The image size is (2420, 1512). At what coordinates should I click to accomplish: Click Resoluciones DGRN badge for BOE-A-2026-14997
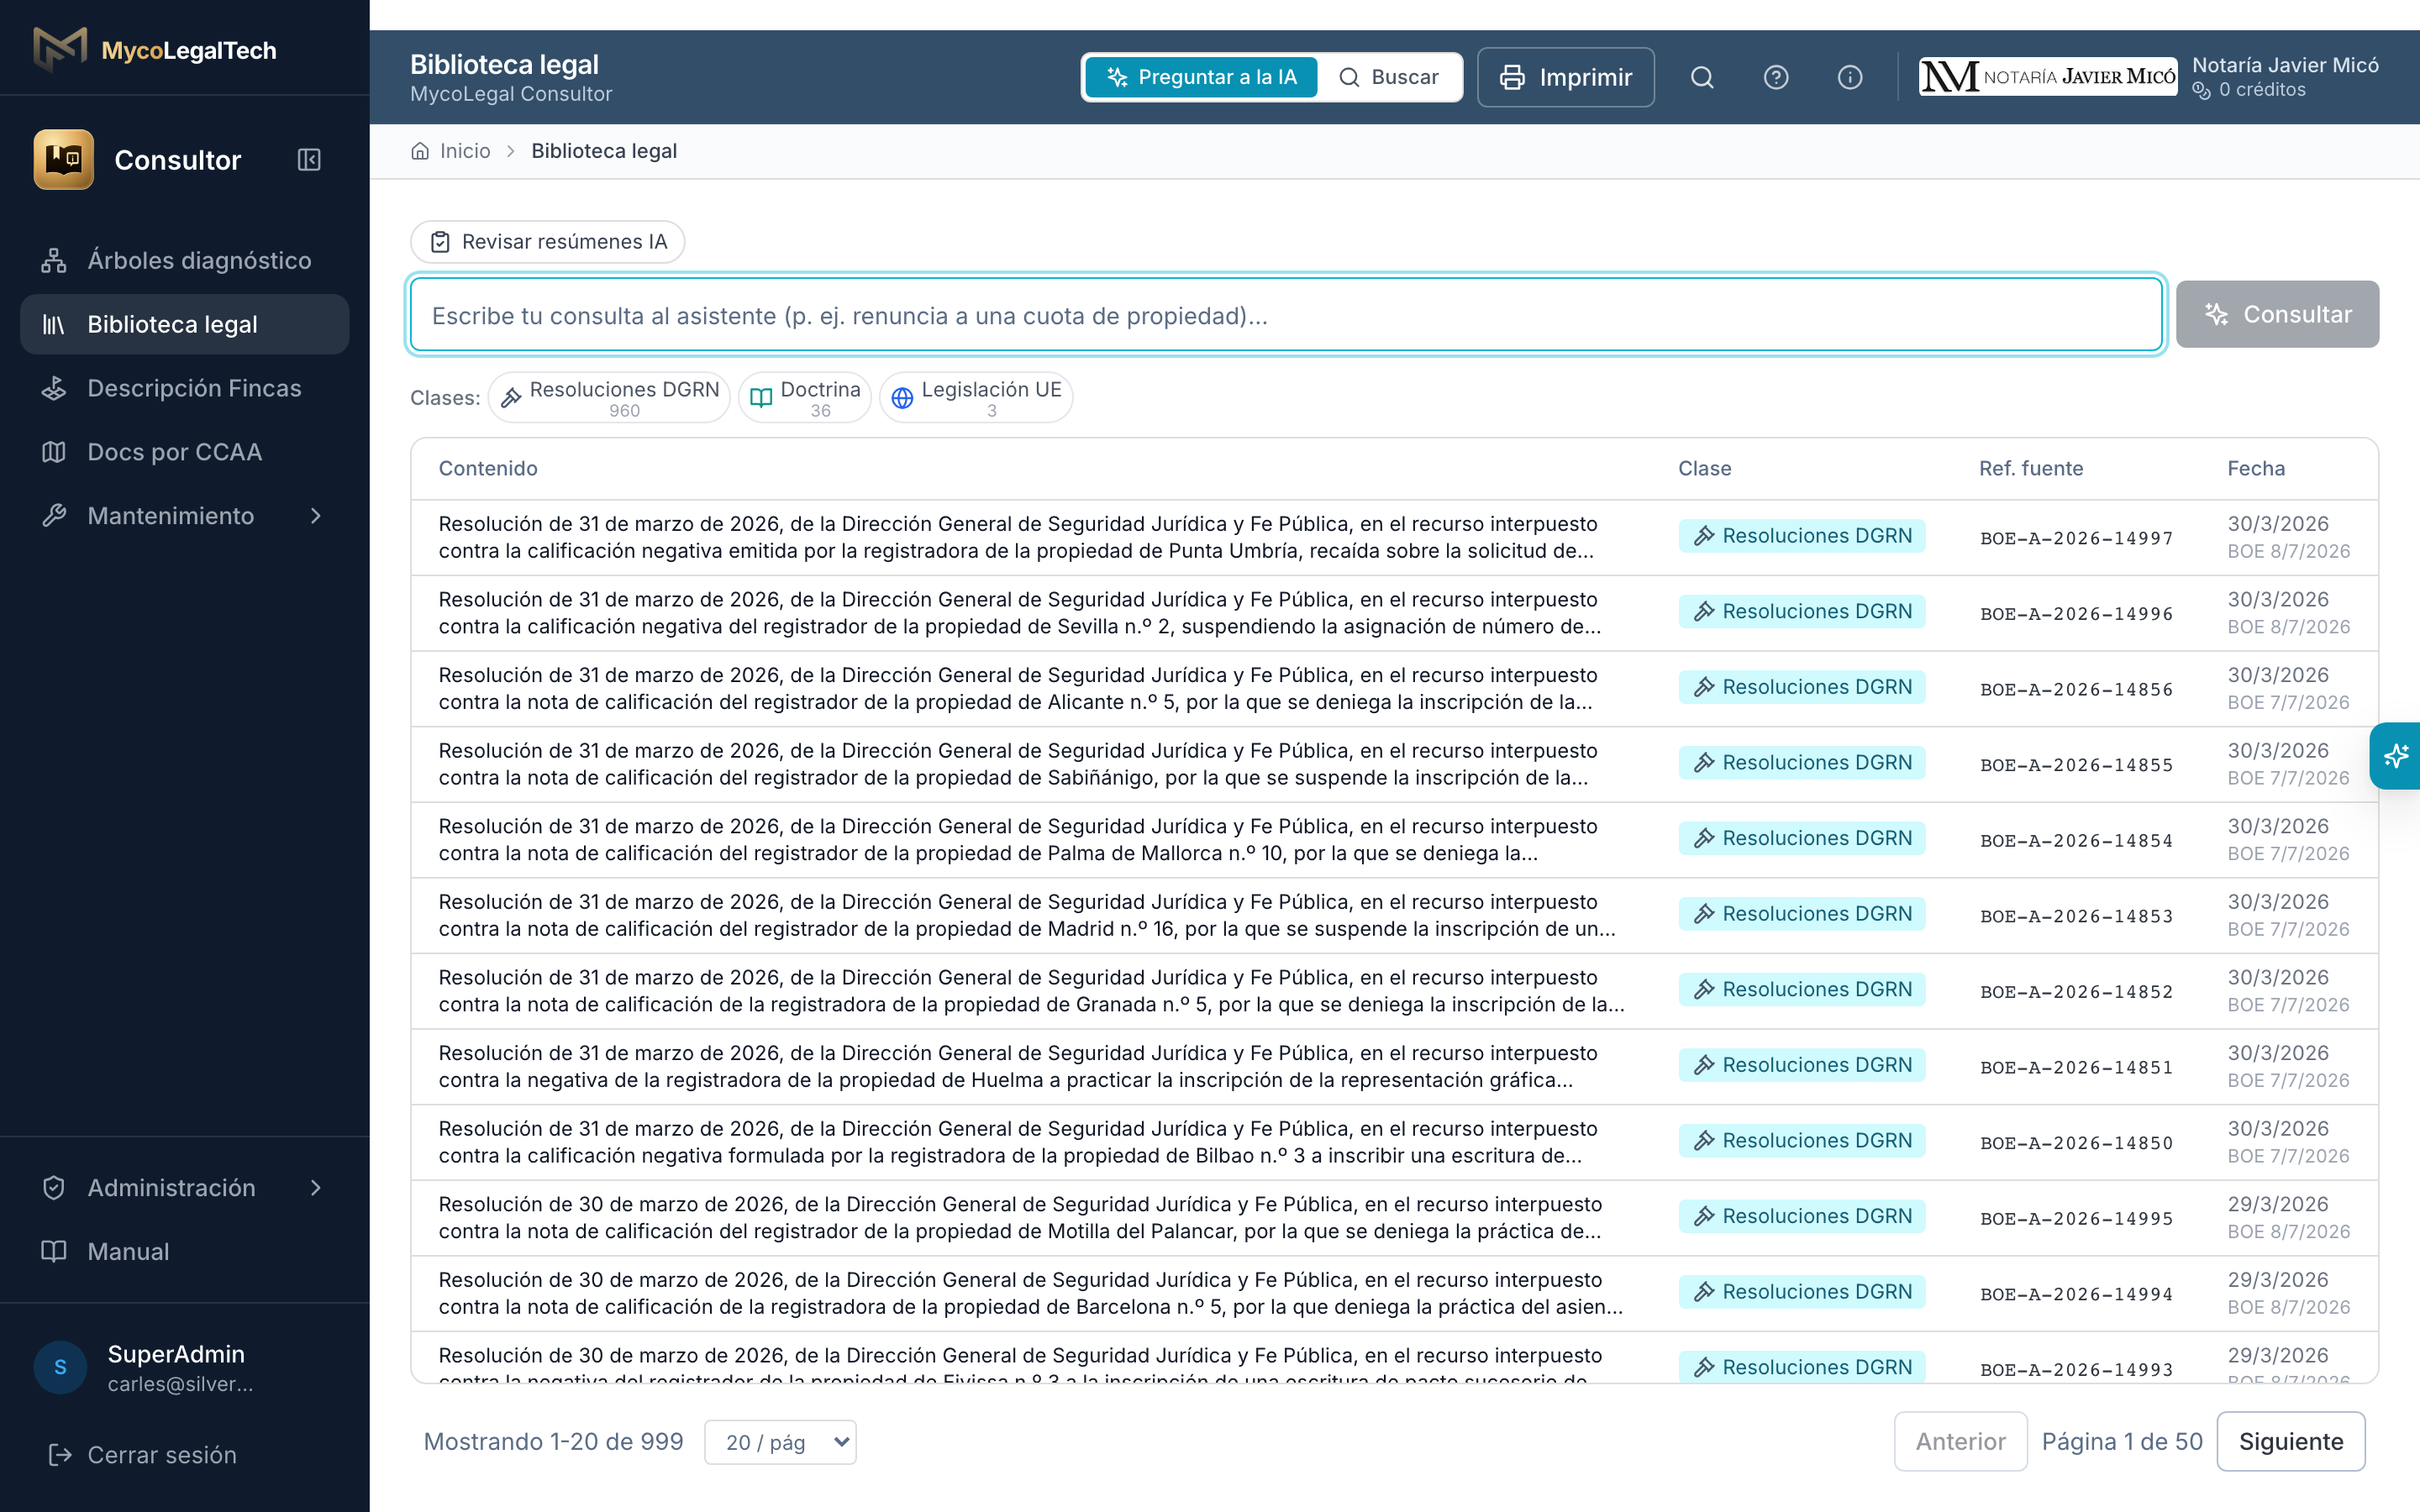pyautogui.click(x=1802, y=536)
